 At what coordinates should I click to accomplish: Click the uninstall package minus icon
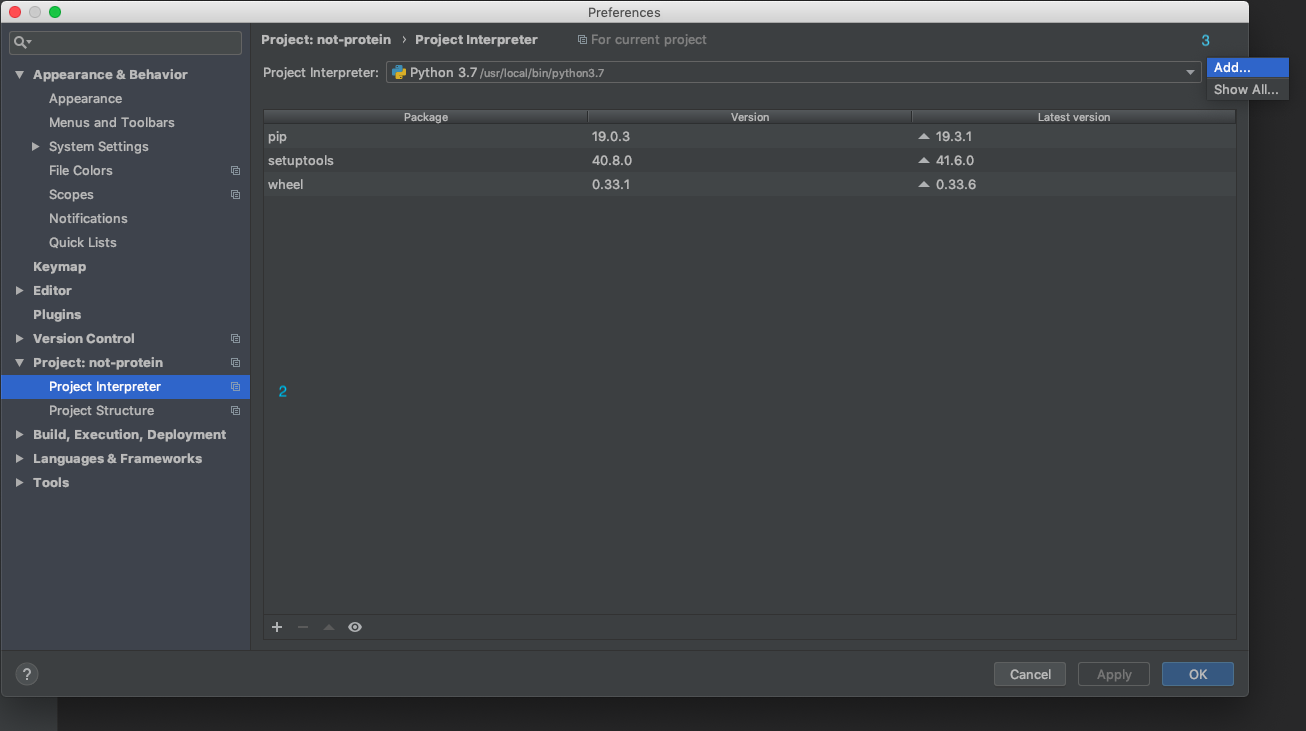tap(303, 627)
